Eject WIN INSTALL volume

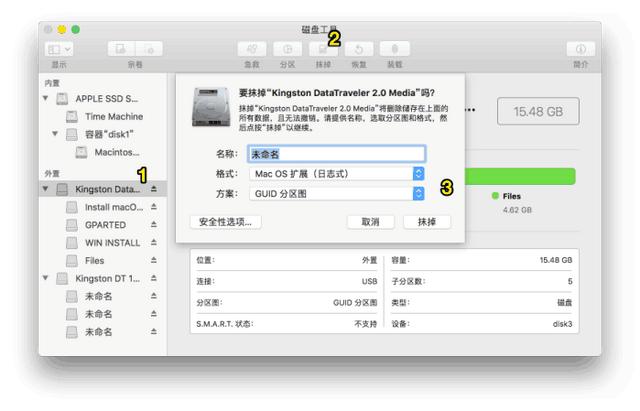click(x=154, y=242)
